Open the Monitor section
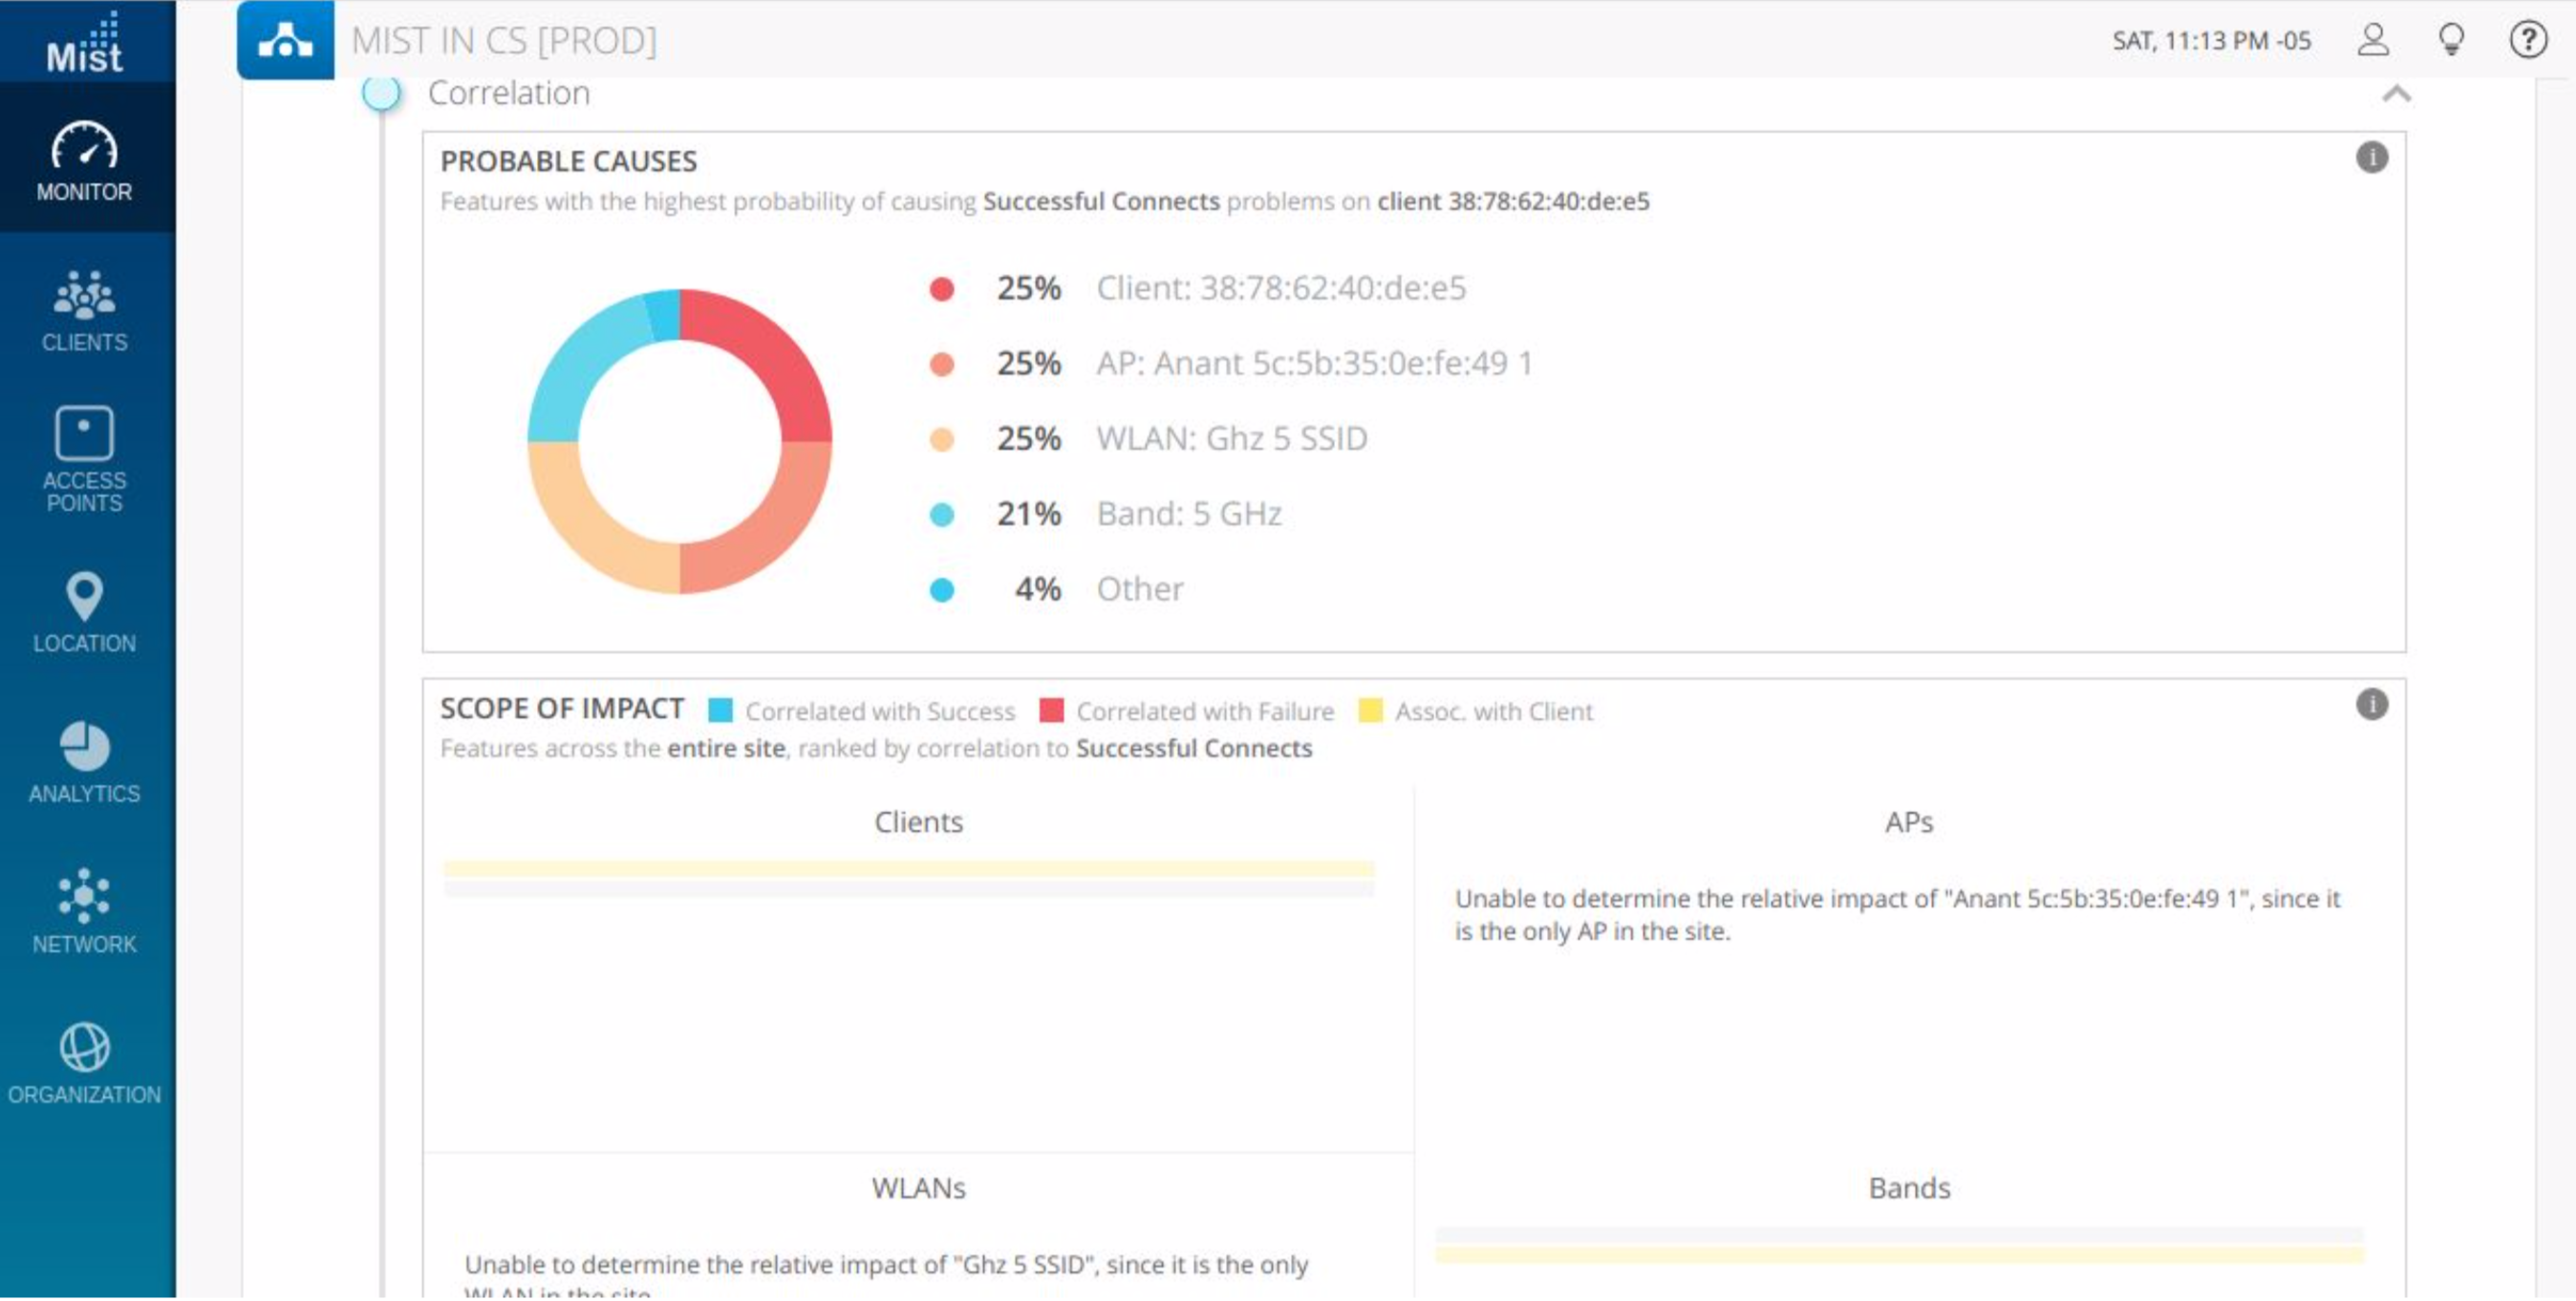The width and height of the screenshot is (2576, 1301). pos(85,162)
